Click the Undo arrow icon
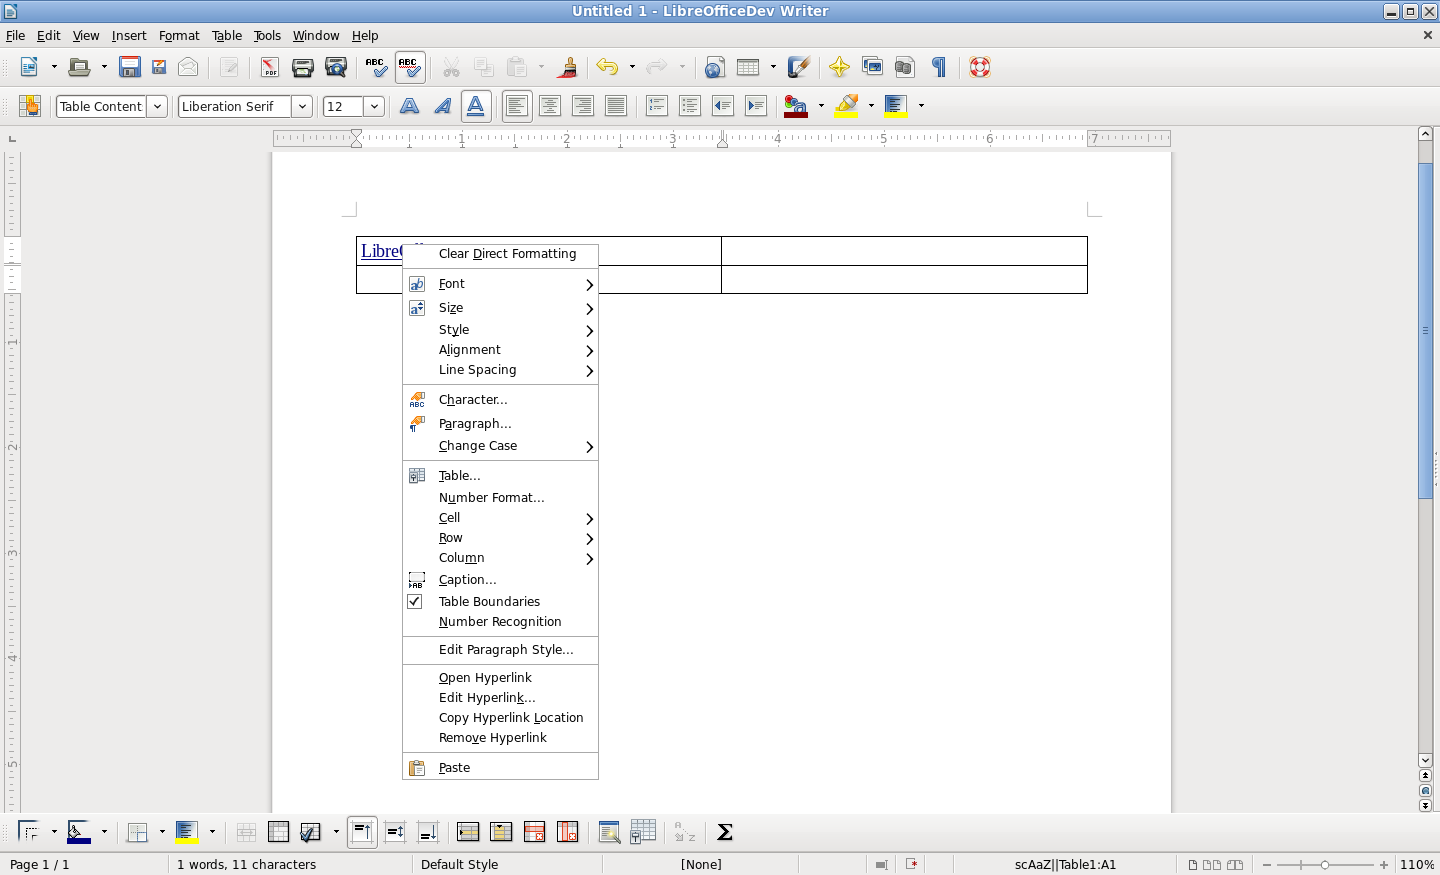 click(x=607, y=67)
